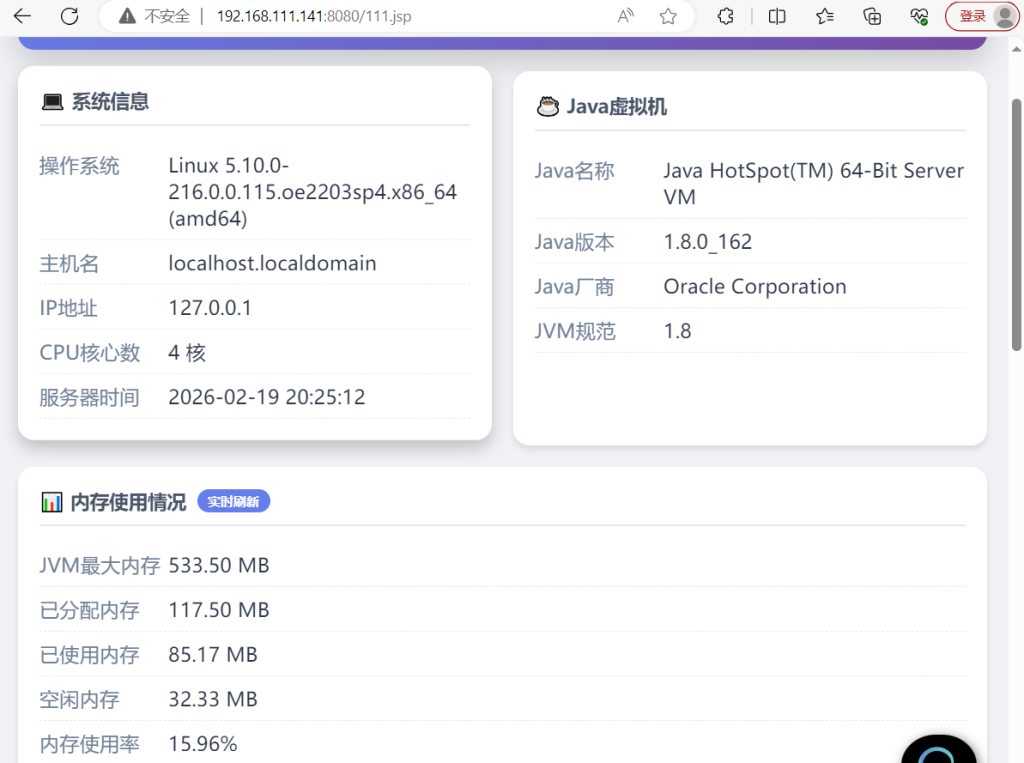The width and height of the screenshot is (1024, 763).
Task: Click the localhost.localdomain hostname value
Action: pos(272,264)
